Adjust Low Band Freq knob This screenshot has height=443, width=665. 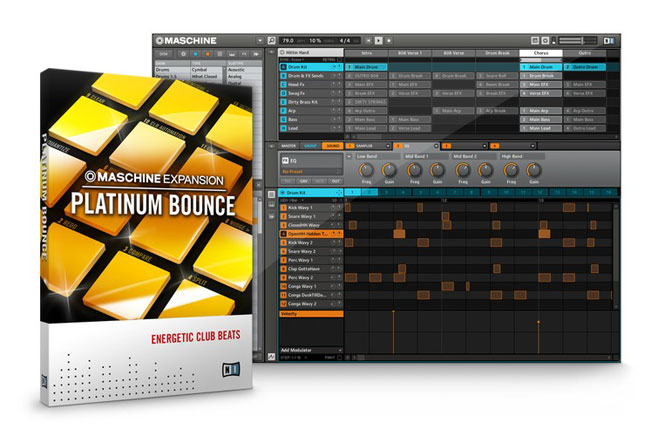click(366, 170)
